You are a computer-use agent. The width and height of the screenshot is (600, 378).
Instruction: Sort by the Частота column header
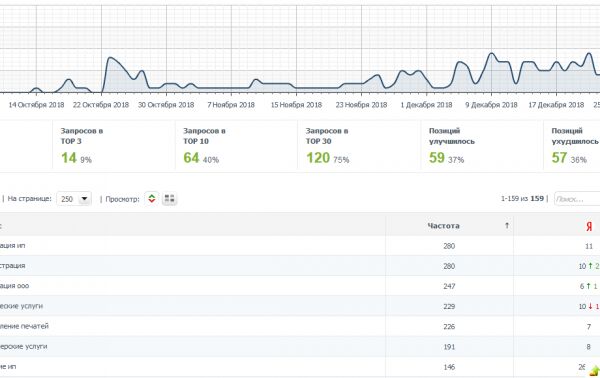[443, 226]
